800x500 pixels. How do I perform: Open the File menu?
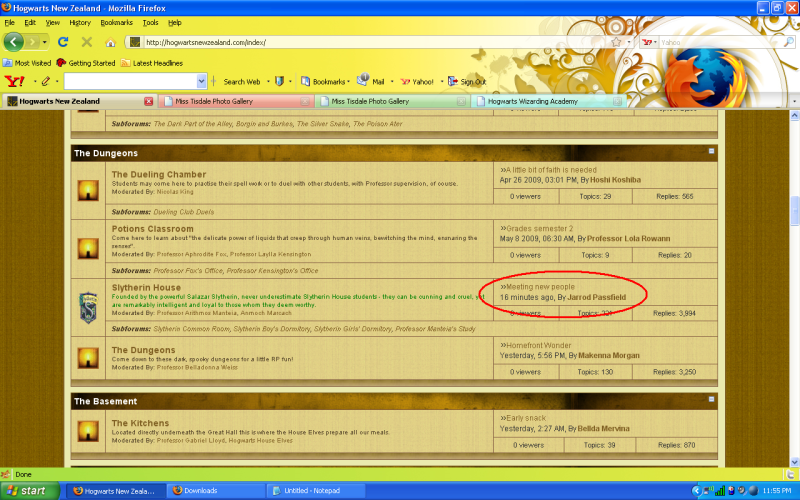point(9,22)
